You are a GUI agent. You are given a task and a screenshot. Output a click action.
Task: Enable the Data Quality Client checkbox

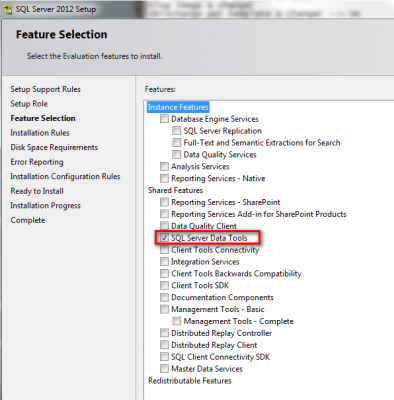coord(164,226)
